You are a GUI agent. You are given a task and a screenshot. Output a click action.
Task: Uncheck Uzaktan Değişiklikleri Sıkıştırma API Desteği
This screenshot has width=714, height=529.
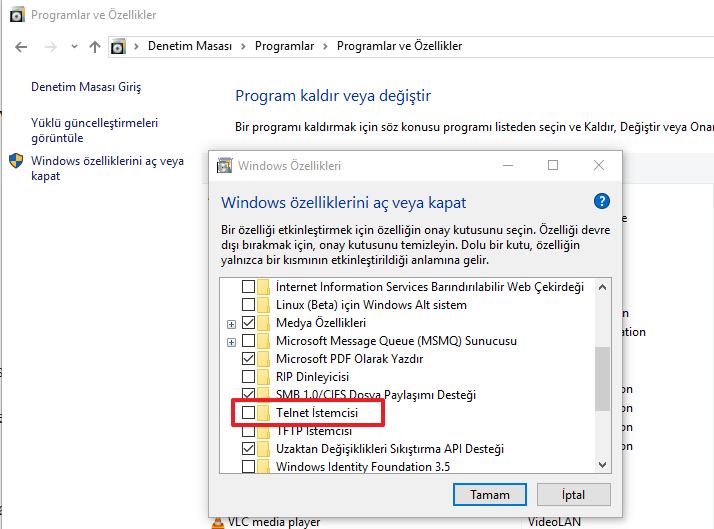click(x=248, y=448)
